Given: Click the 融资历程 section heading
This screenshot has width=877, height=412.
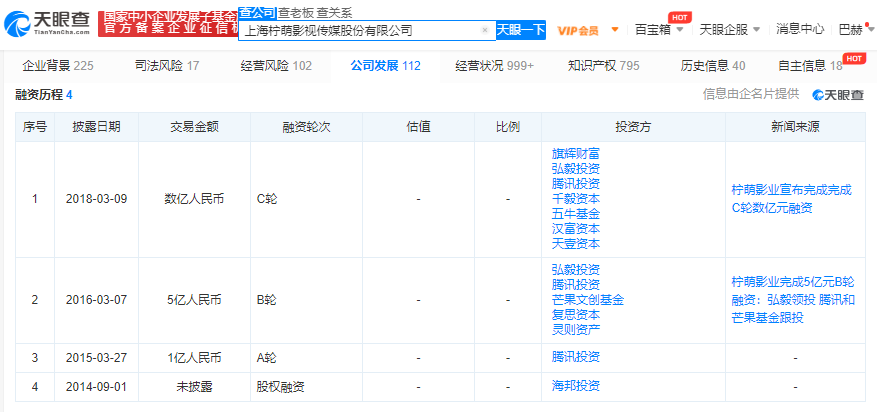Looking at the screenshot, I should coord(44,95).
